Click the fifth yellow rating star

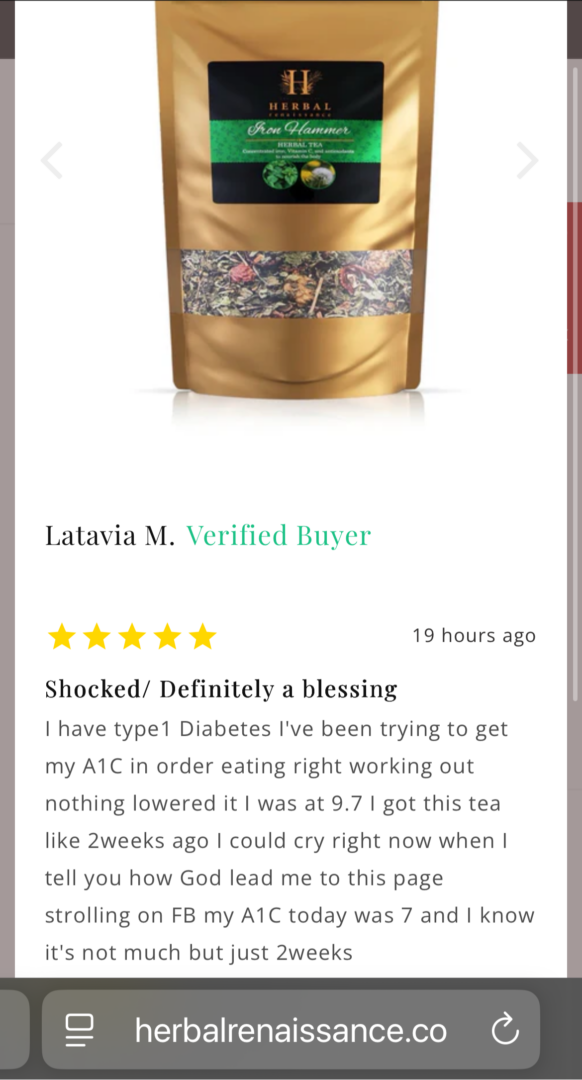coord(202,636)
